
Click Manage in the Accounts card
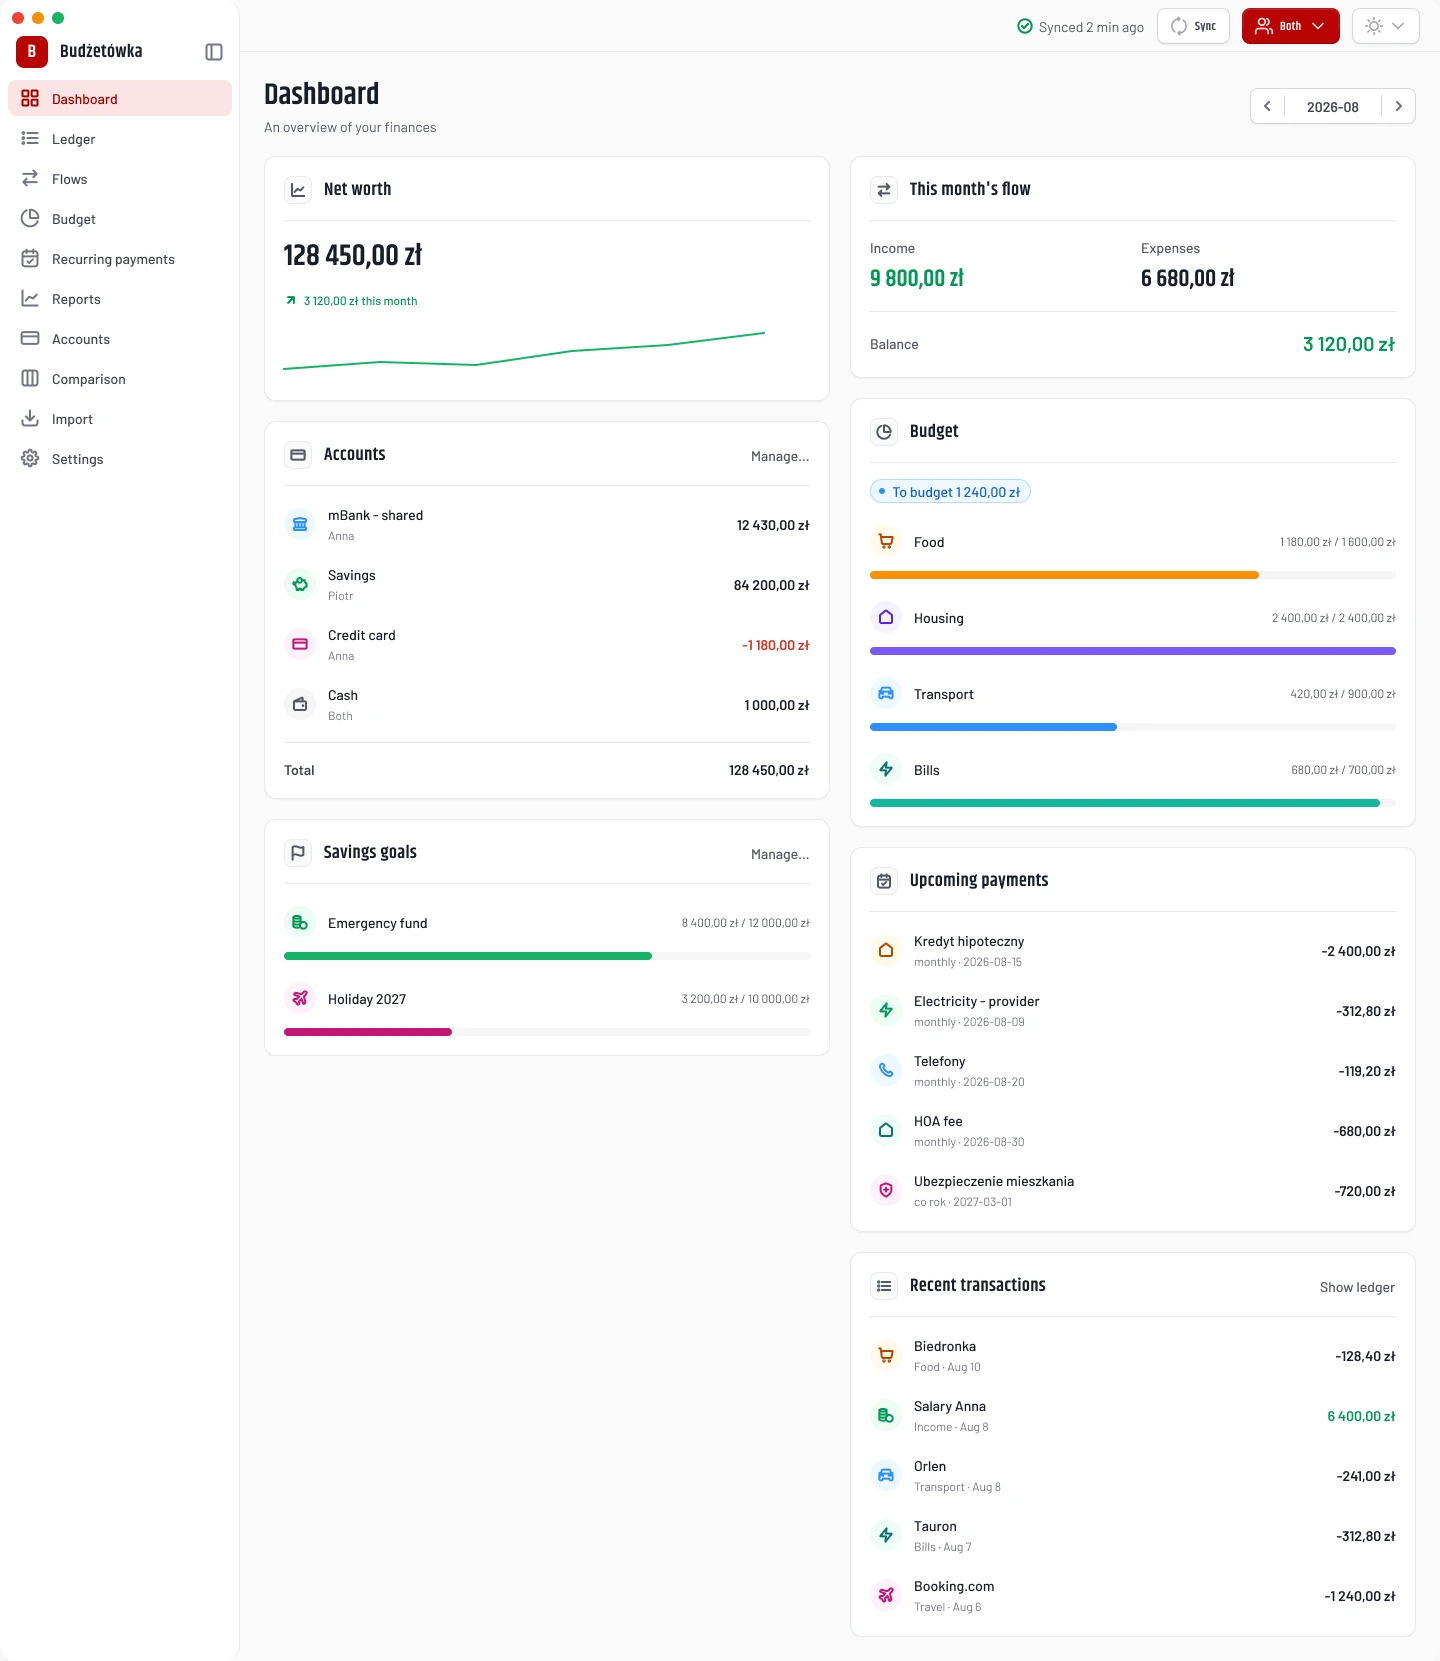coord(780,456)
